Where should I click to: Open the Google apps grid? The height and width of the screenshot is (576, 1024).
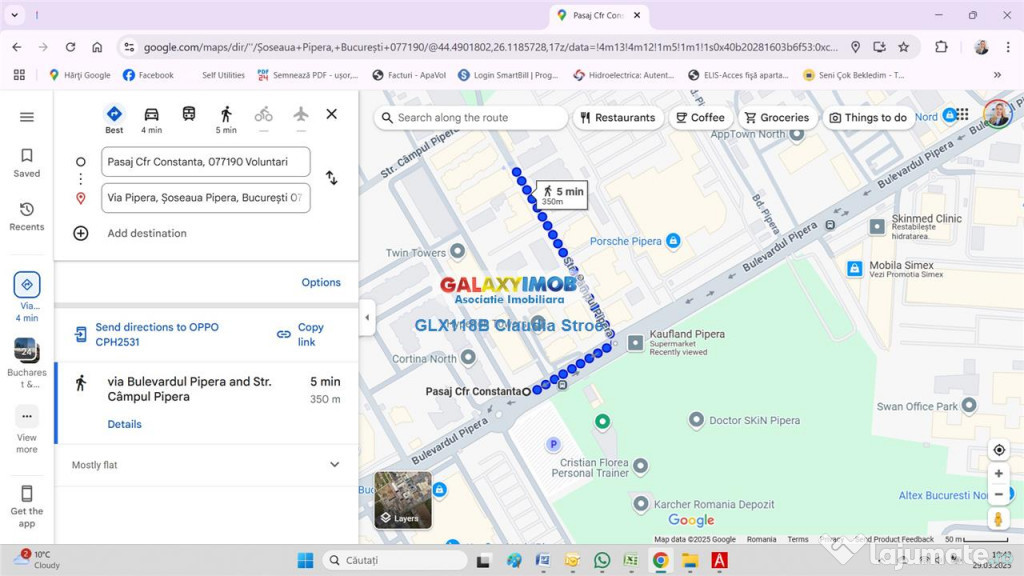961,115
